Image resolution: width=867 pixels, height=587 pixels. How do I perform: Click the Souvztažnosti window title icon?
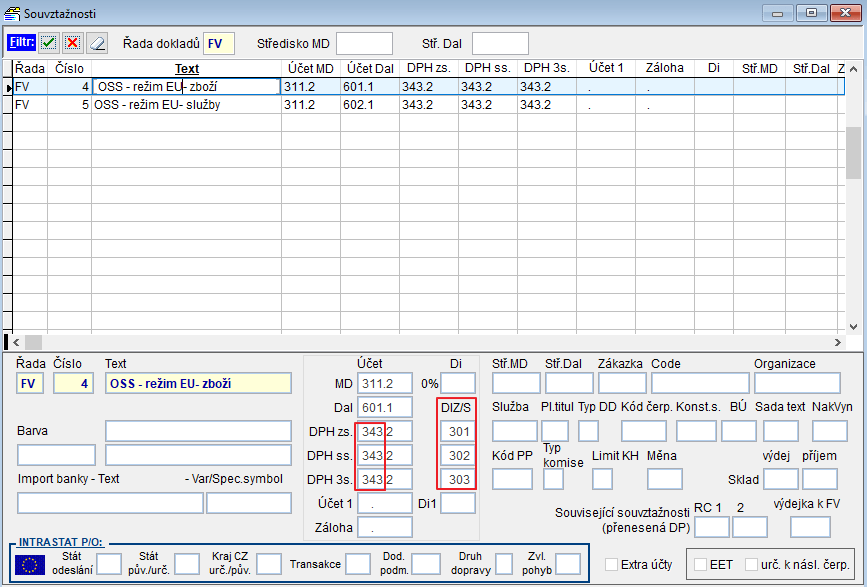coord(12,13)
